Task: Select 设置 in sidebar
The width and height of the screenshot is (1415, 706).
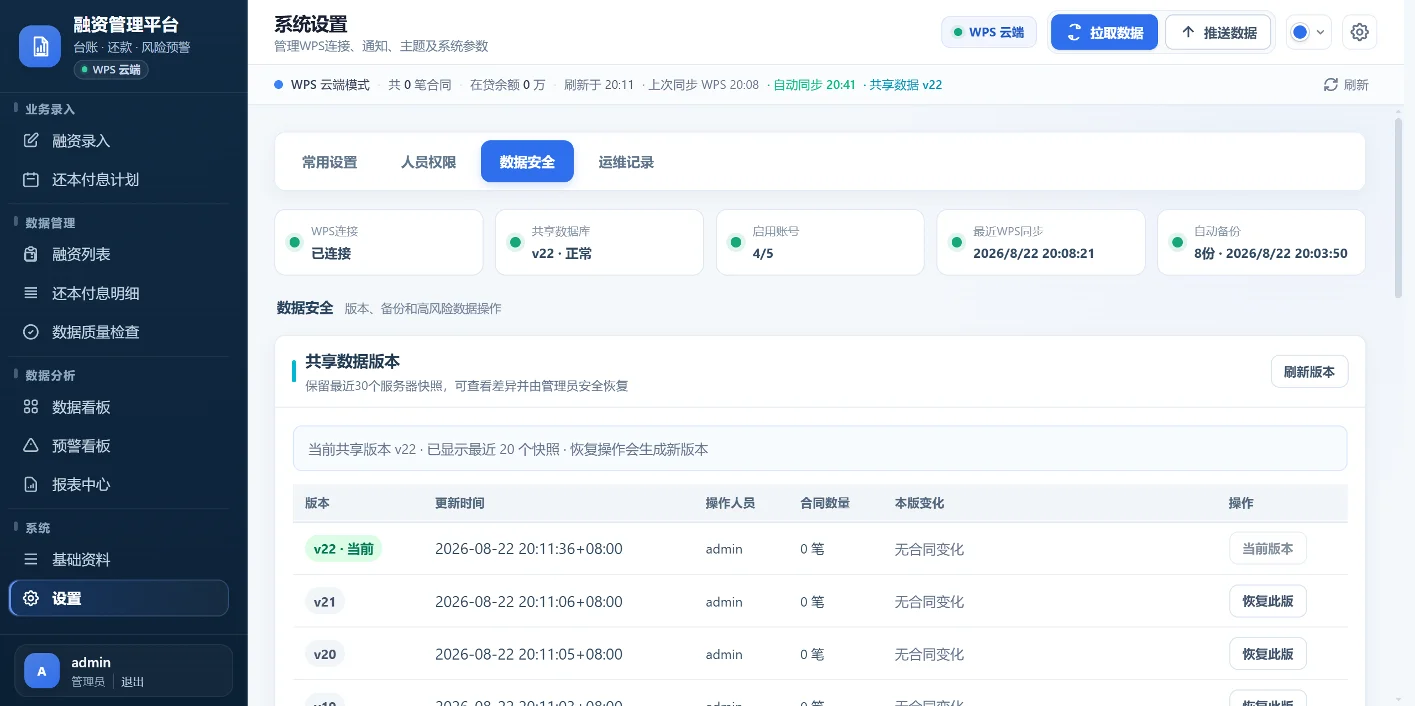Action: point(119,598)
